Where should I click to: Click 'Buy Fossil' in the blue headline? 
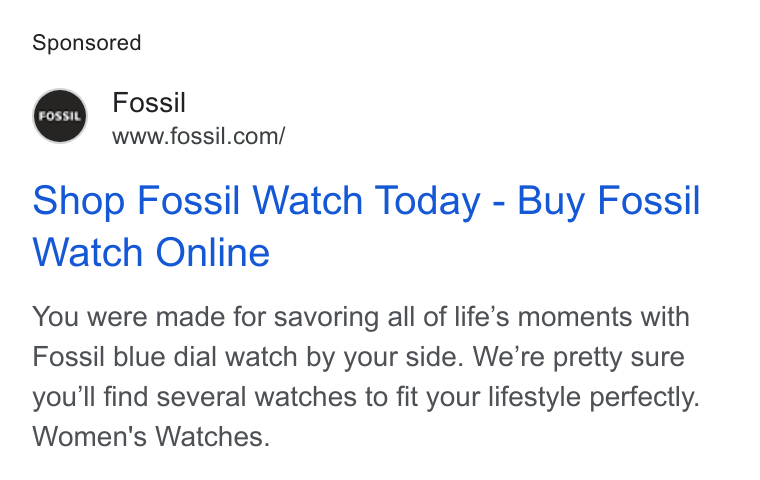pyautogui.click(x=609, y=200)
